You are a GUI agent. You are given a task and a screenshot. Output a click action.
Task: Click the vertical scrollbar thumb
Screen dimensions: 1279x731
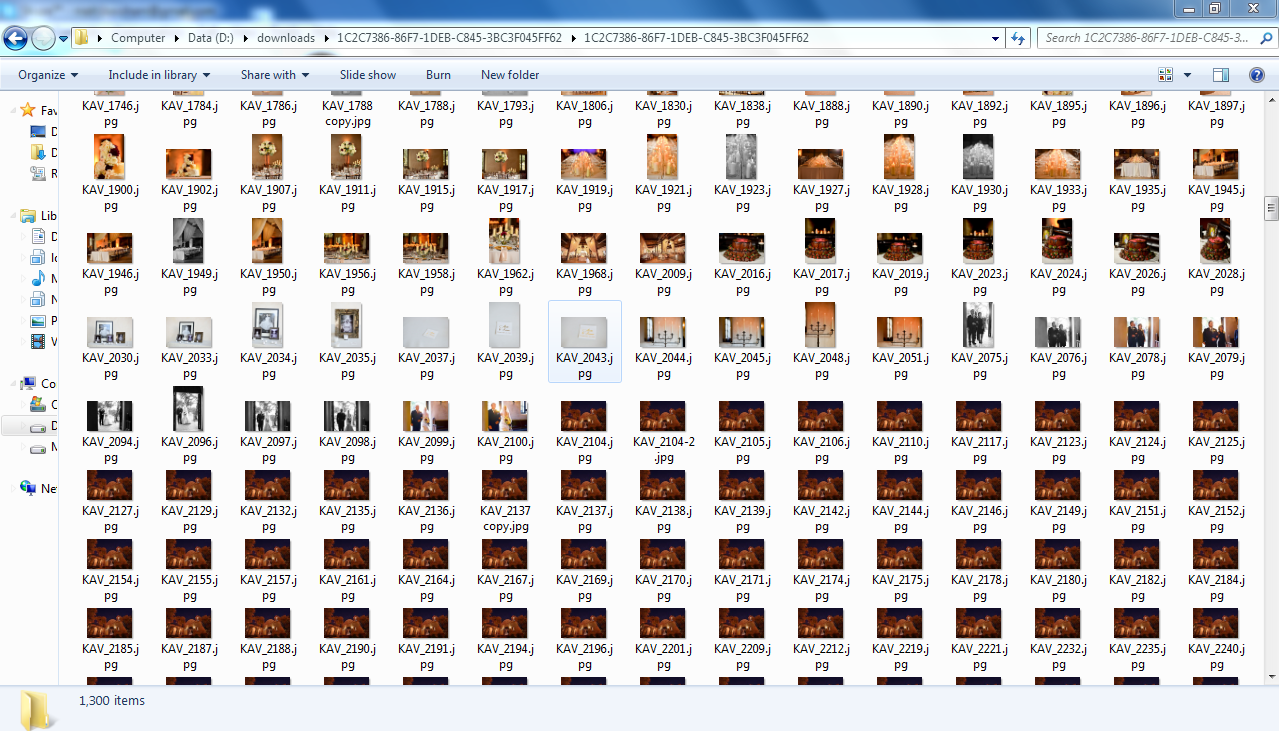(x=1271, y=208)
